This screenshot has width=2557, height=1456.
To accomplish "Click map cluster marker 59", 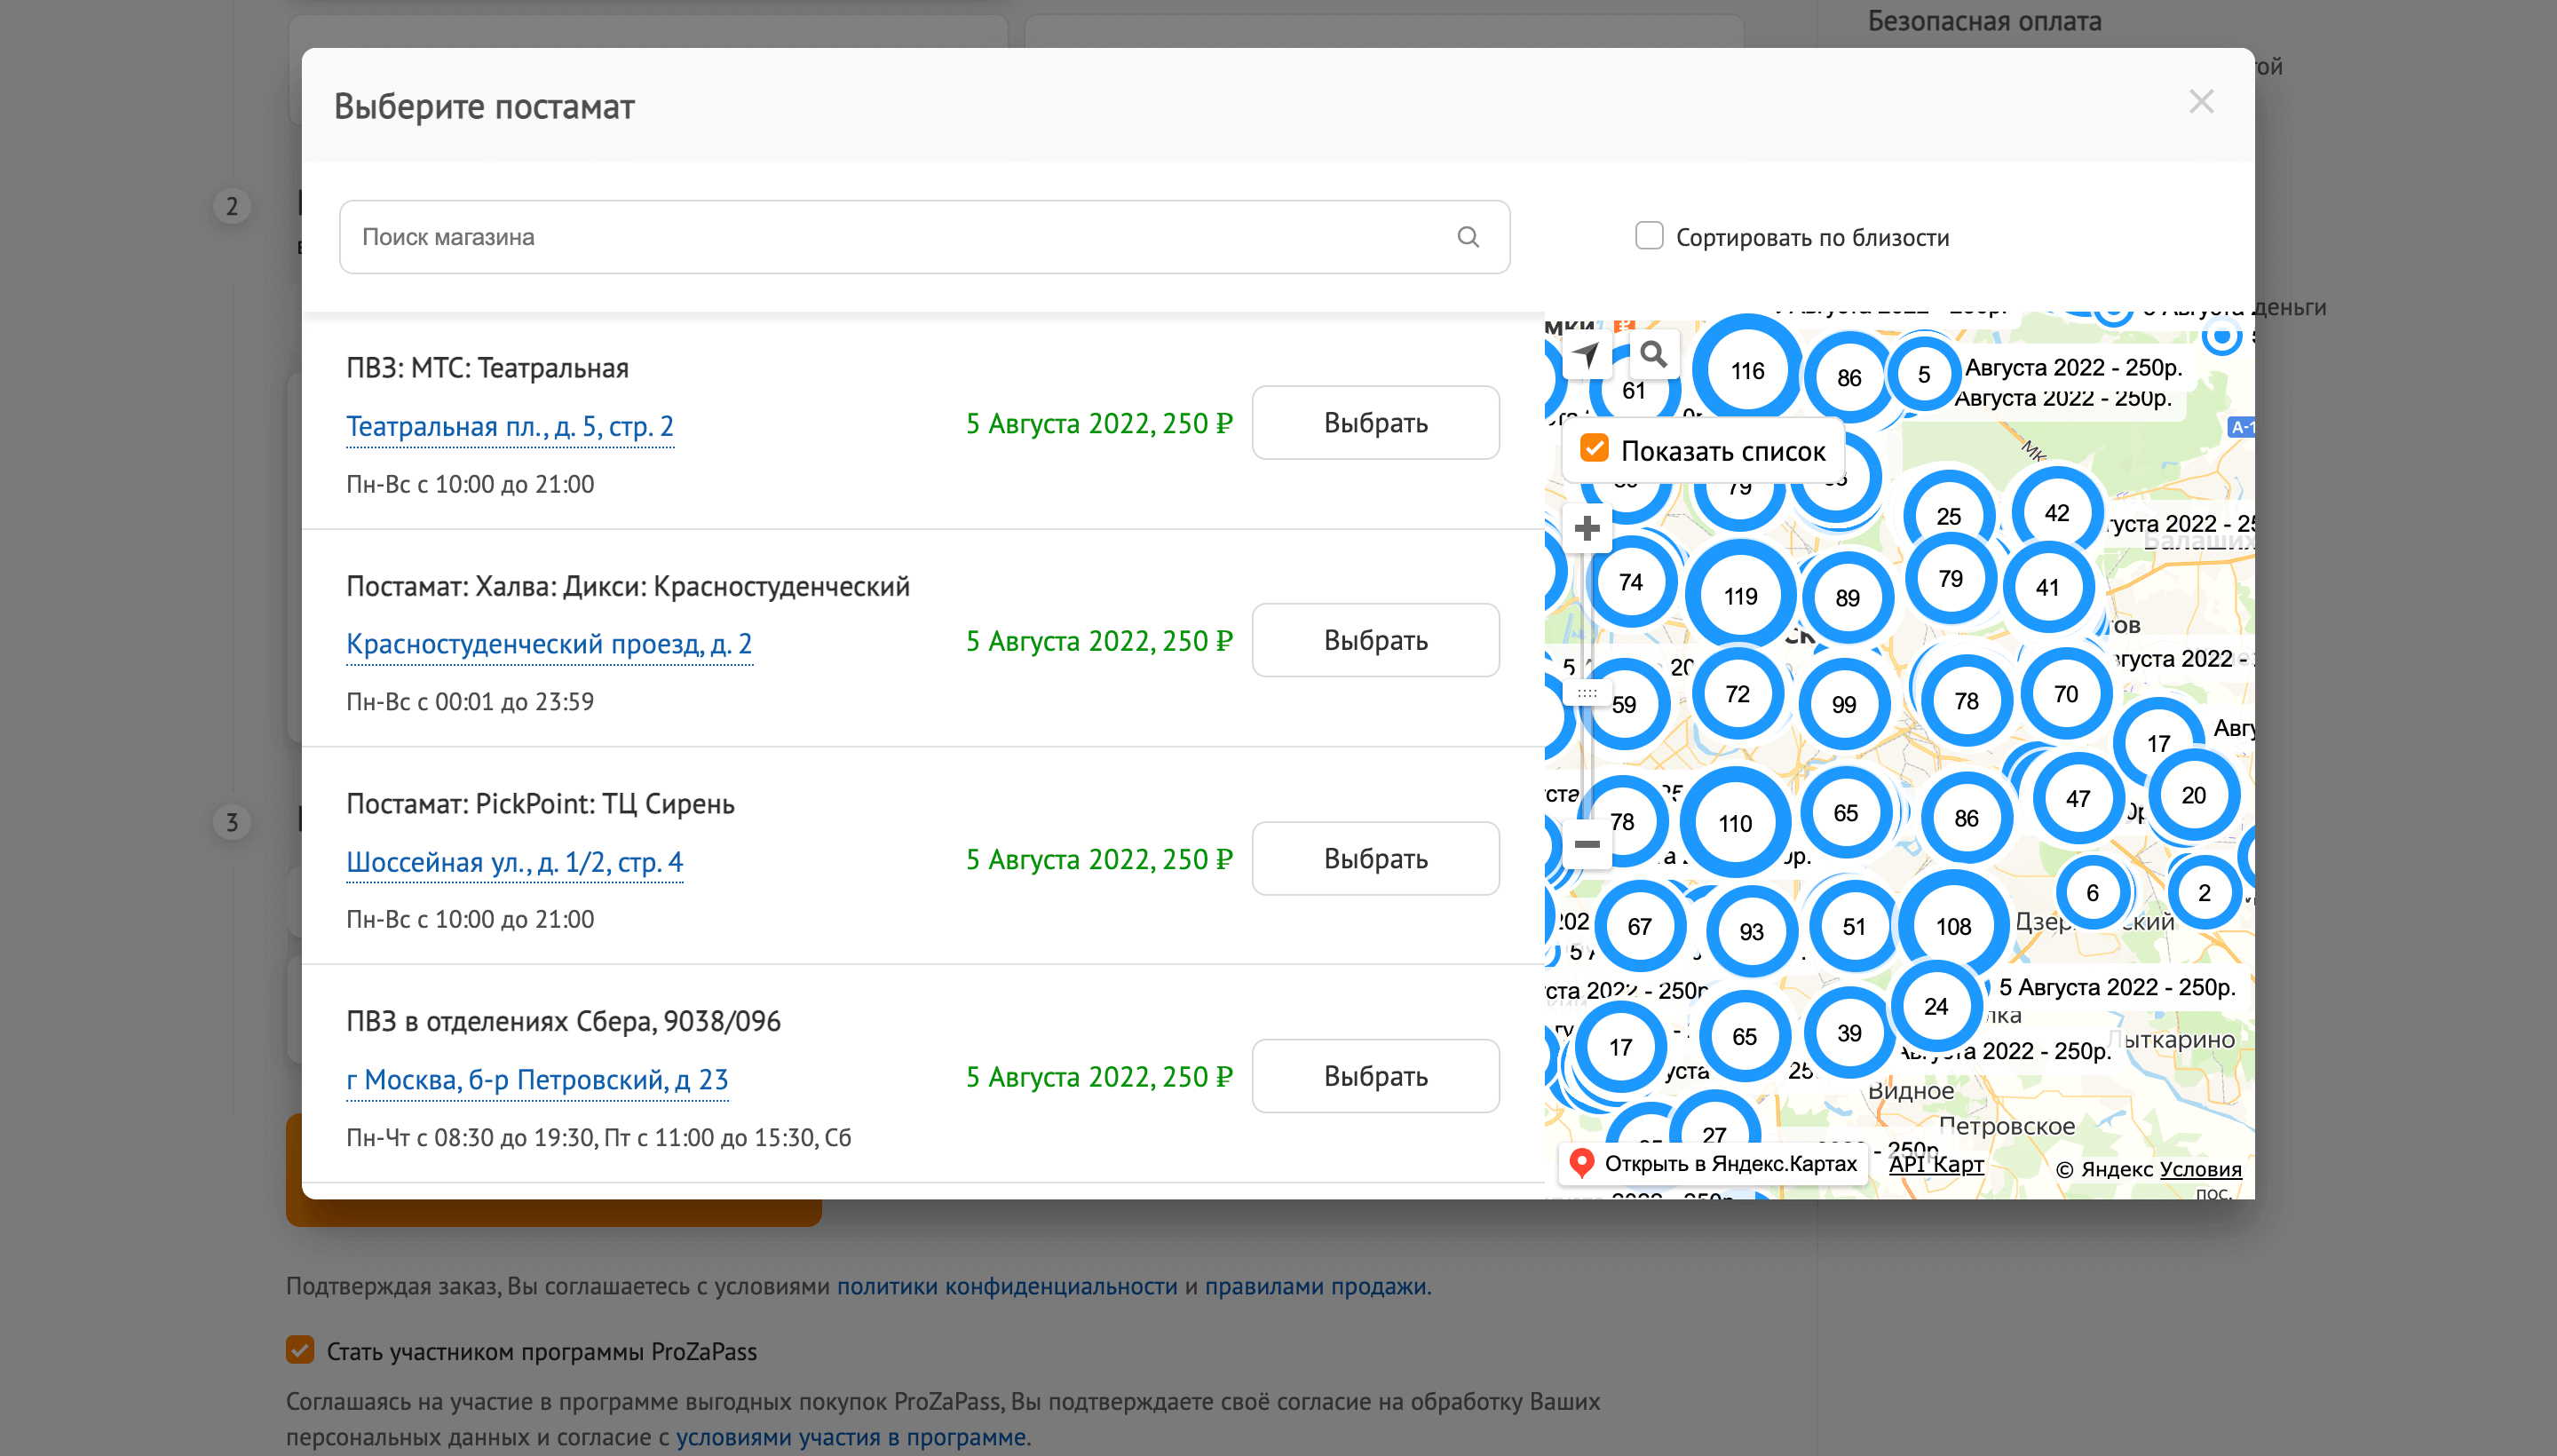I will pyautogui.click(x=1623, y=705).
